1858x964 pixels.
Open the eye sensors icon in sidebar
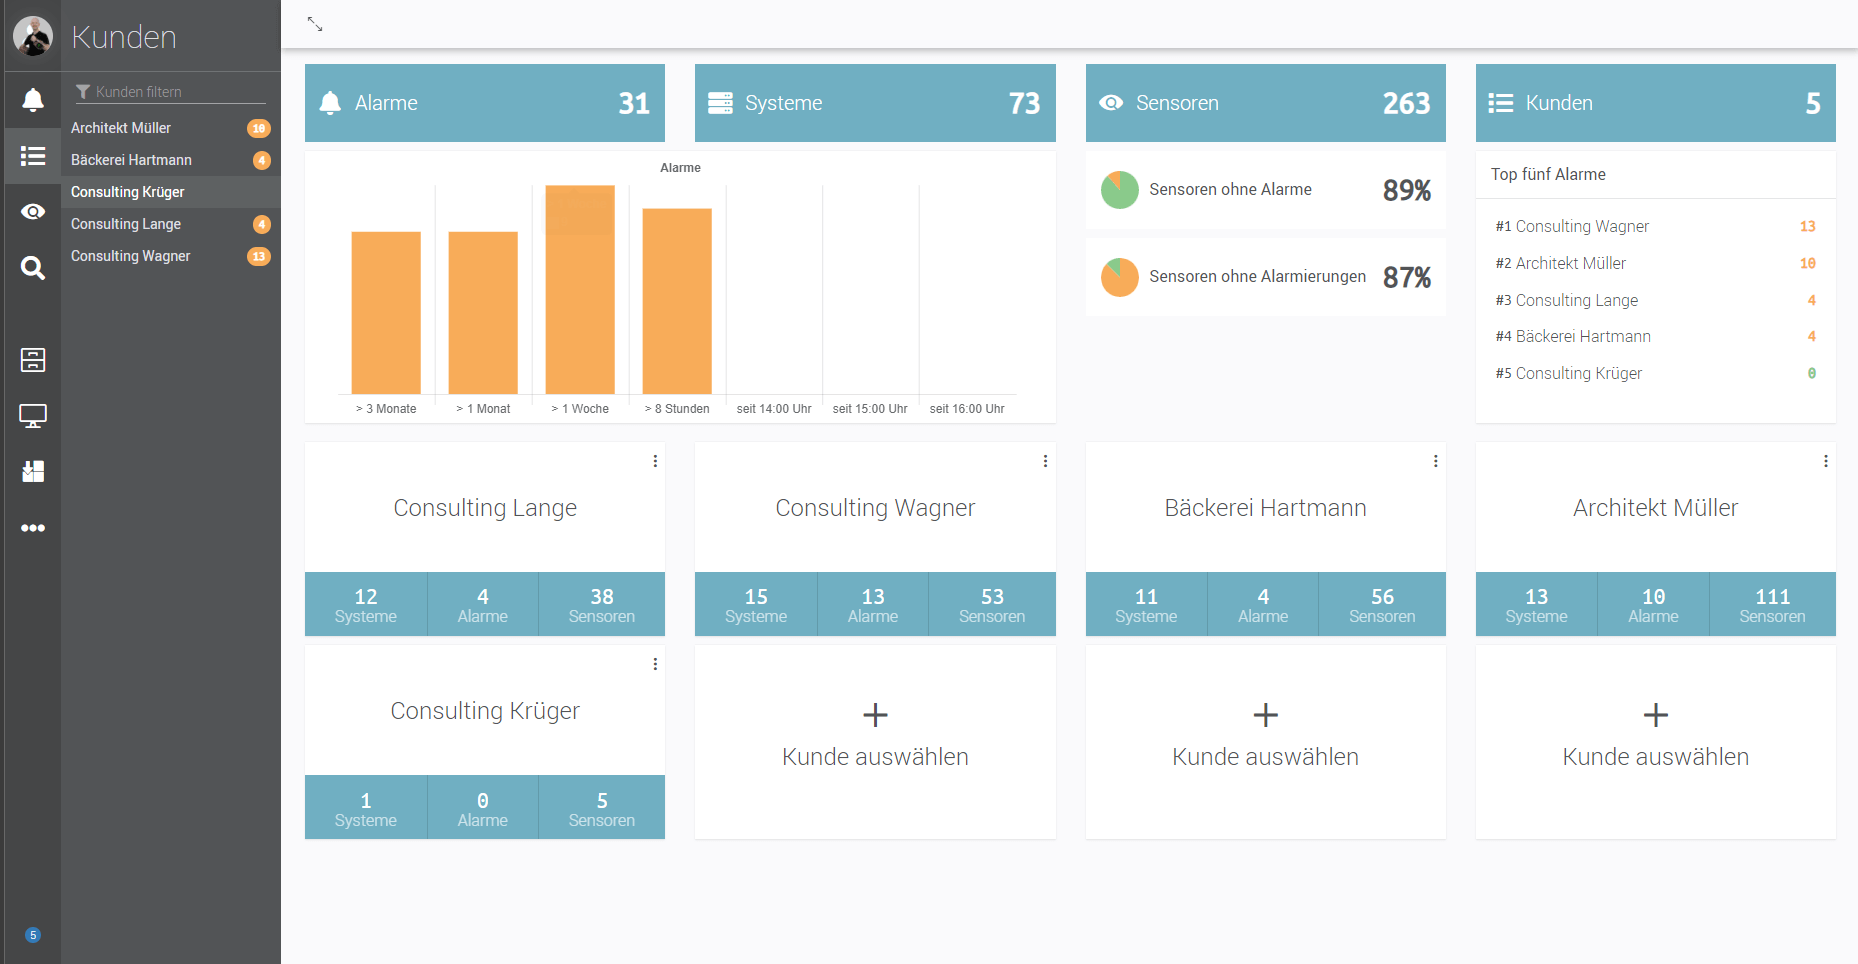coord(33,212)
